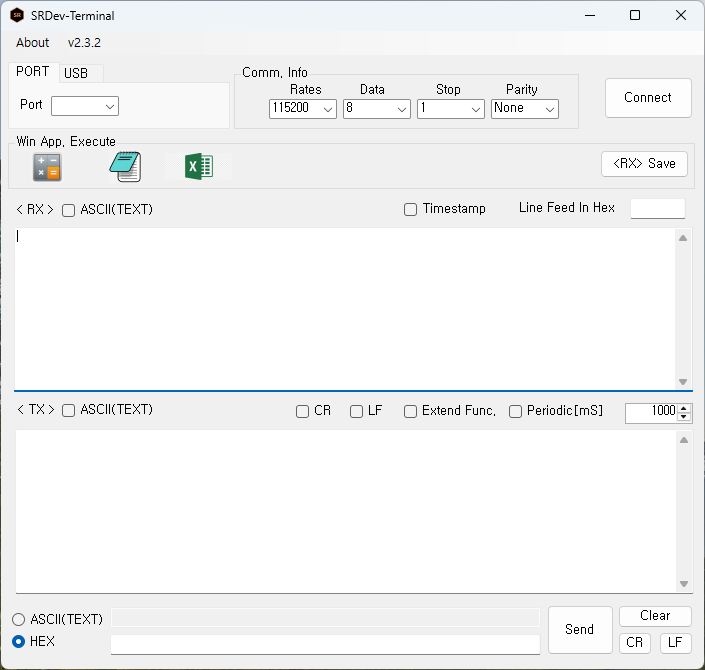The width and height of the screenshot is (705, 670).
Task: Click the <RX> Save button
Action: 644,164
